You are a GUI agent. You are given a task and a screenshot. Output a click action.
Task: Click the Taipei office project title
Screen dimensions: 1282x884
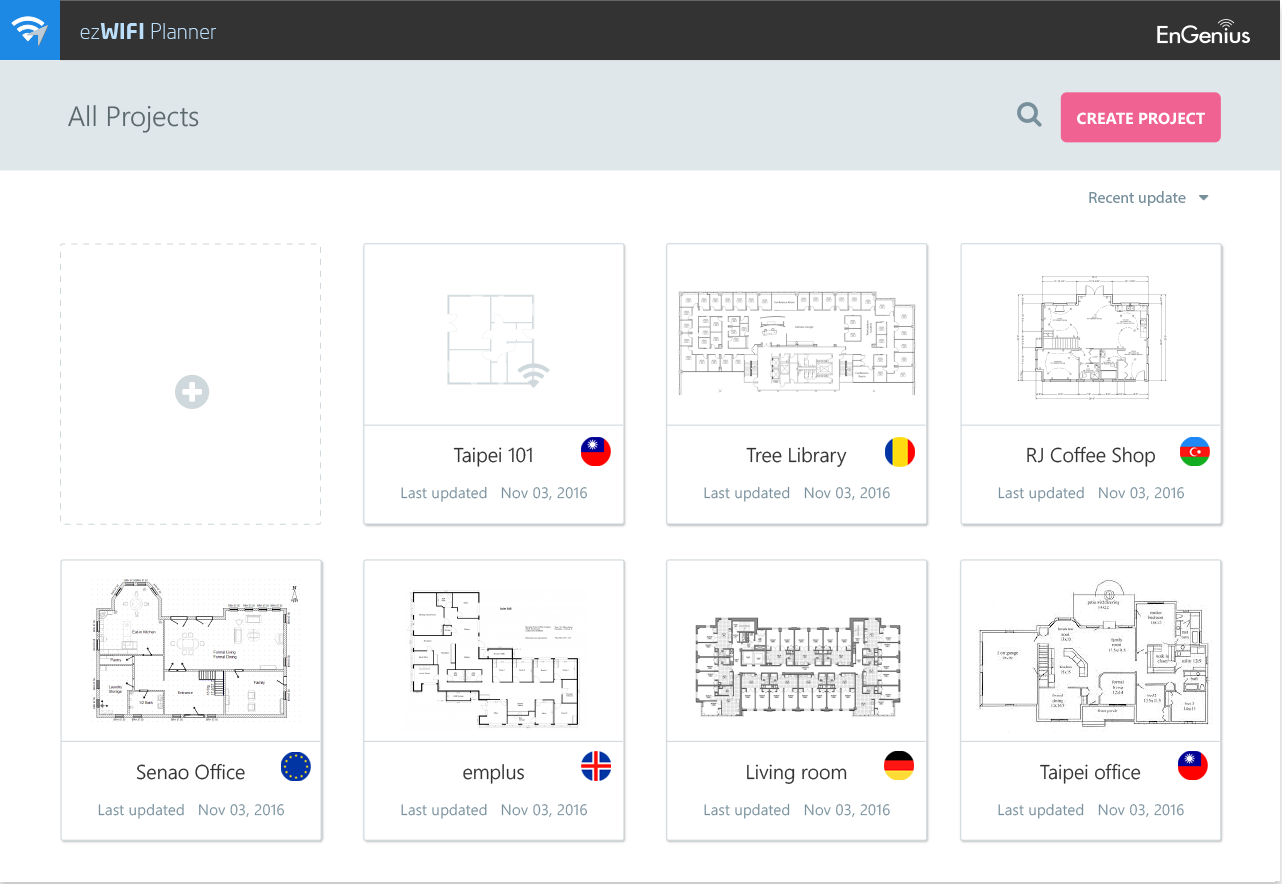[x=1090, y=772]
